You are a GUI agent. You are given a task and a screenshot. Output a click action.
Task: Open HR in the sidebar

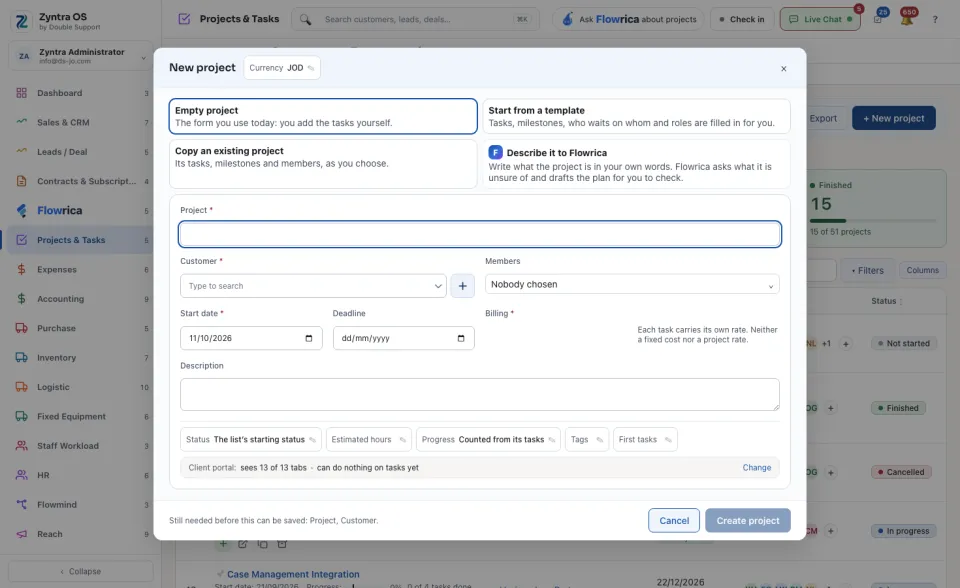click(81, 475)
